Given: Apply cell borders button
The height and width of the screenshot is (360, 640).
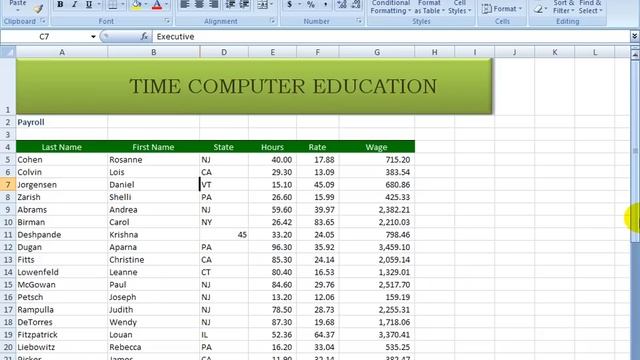Looking at the screenshot, I should pos(113,4).
